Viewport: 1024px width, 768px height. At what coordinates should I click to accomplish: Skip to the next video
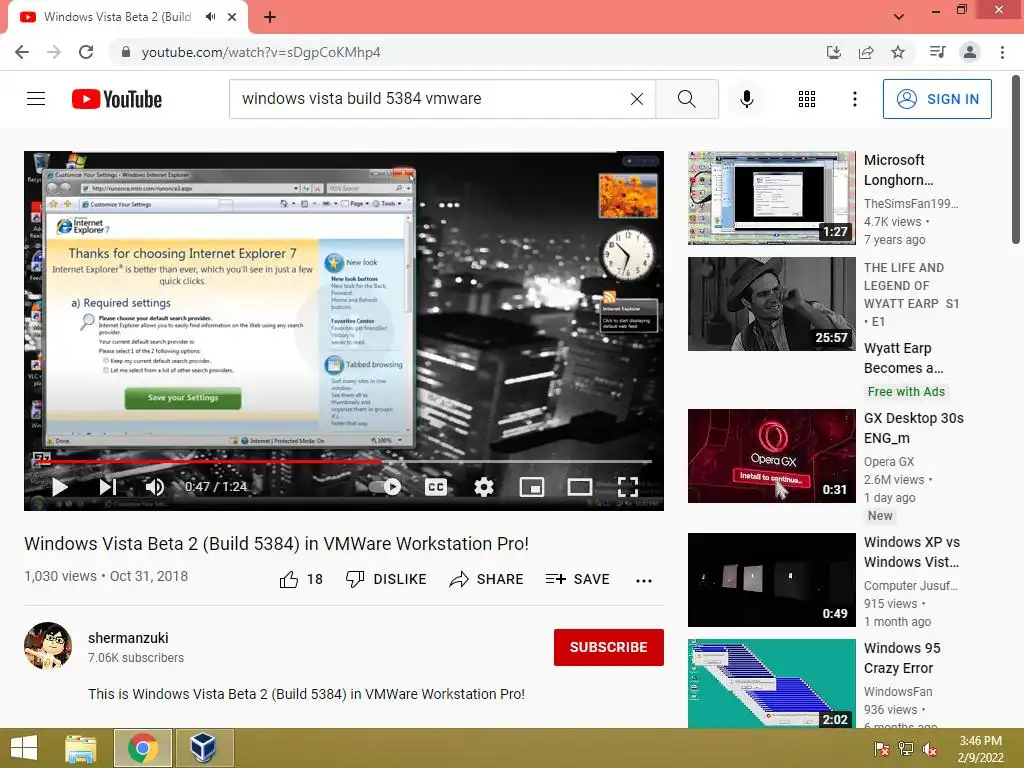(x=107, y=487)
